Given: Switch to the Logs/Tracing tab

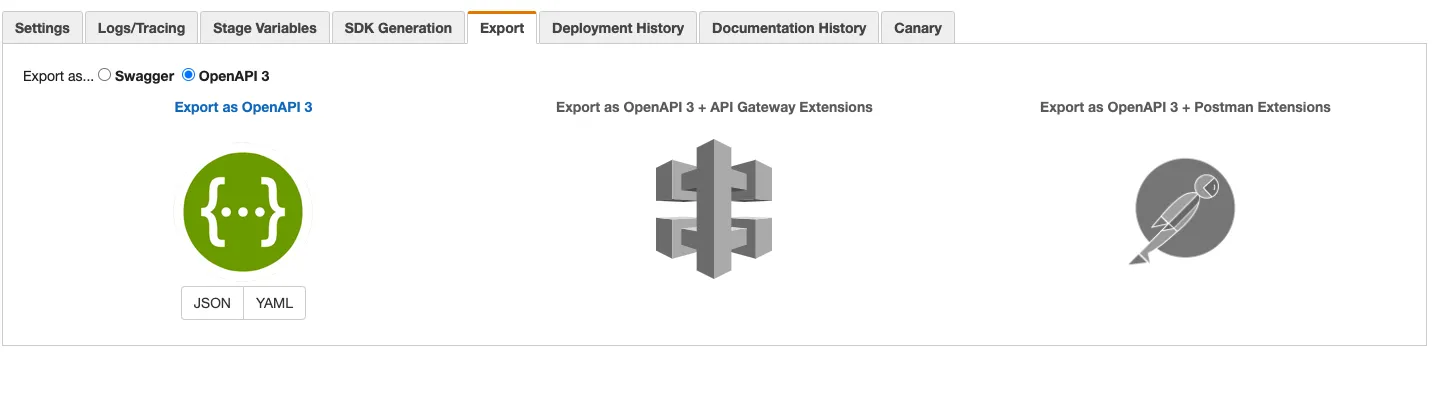Looking at the screenshot, I should point(141,28).
